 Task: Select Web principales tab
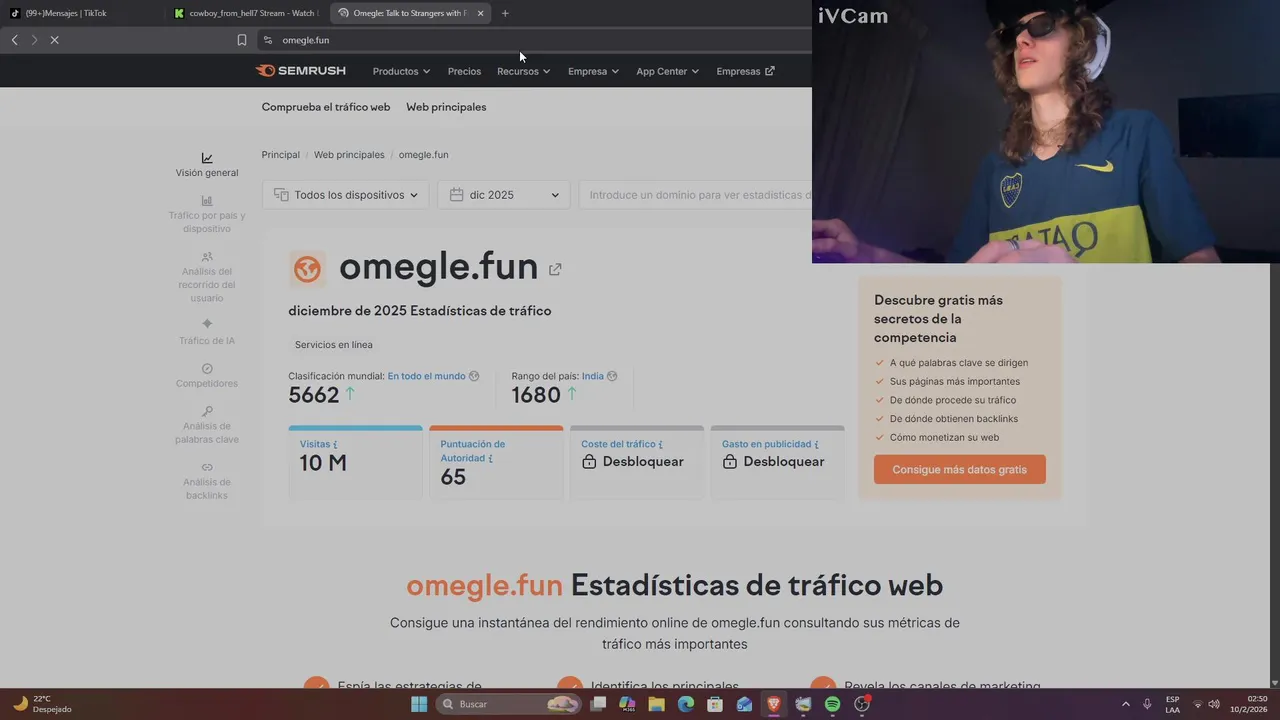446,107
